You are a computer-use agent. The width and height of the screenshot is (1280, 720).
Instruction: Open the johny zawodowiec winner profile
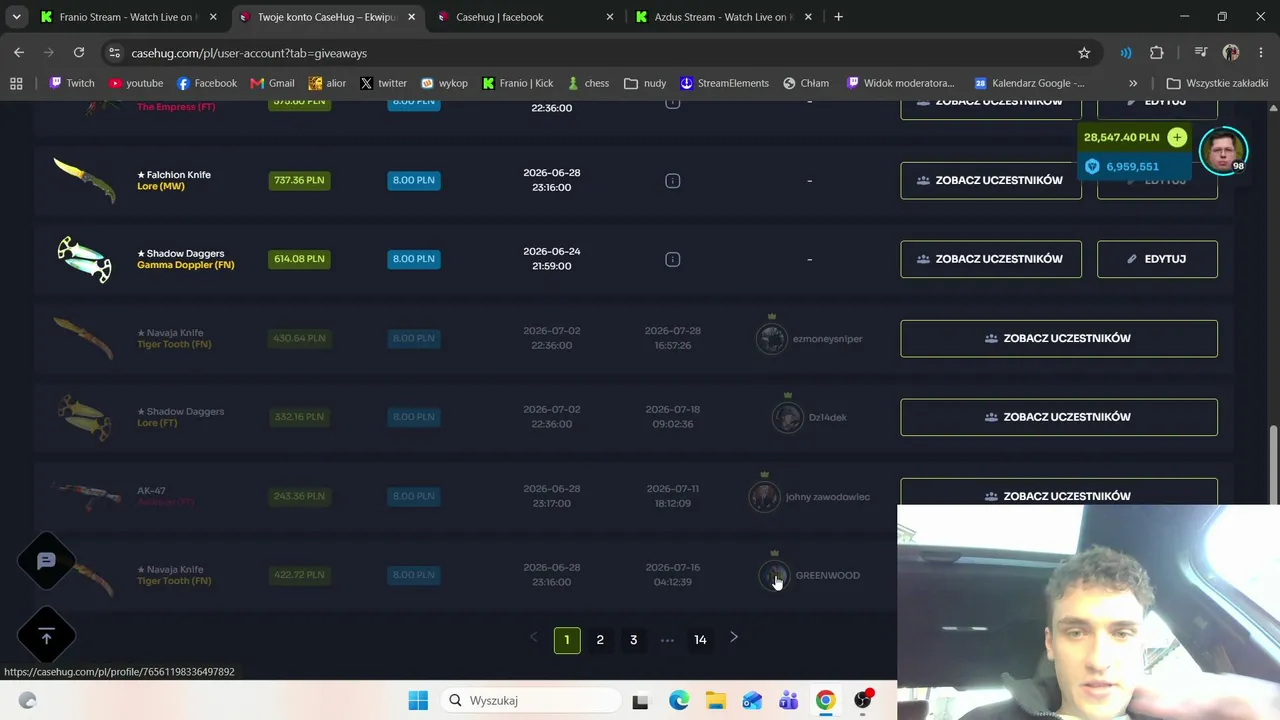pos(809,496)
